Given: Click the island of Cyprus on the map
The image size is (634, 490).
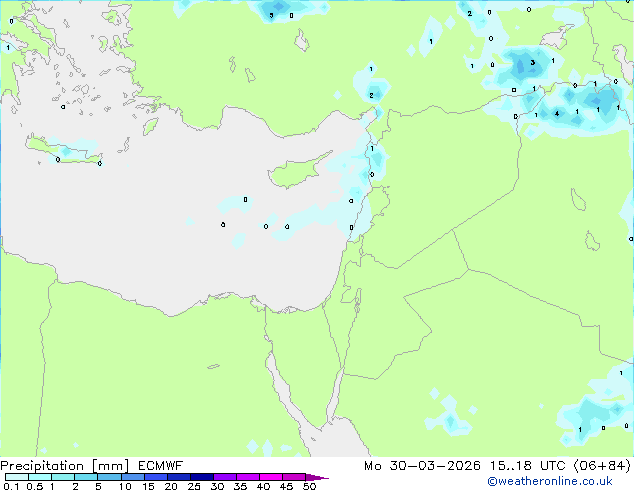Looking at the screenshot, I should pos(296,171).
